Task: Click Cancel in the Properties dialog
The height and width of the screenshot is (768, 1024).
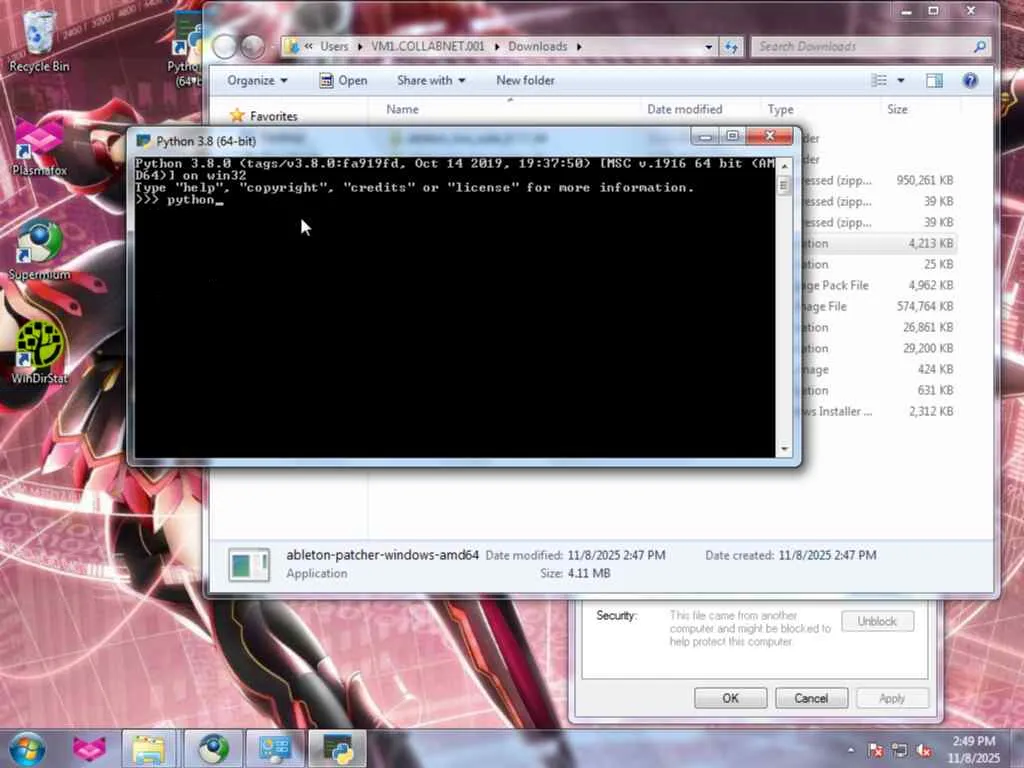Action: coord(811,698)
